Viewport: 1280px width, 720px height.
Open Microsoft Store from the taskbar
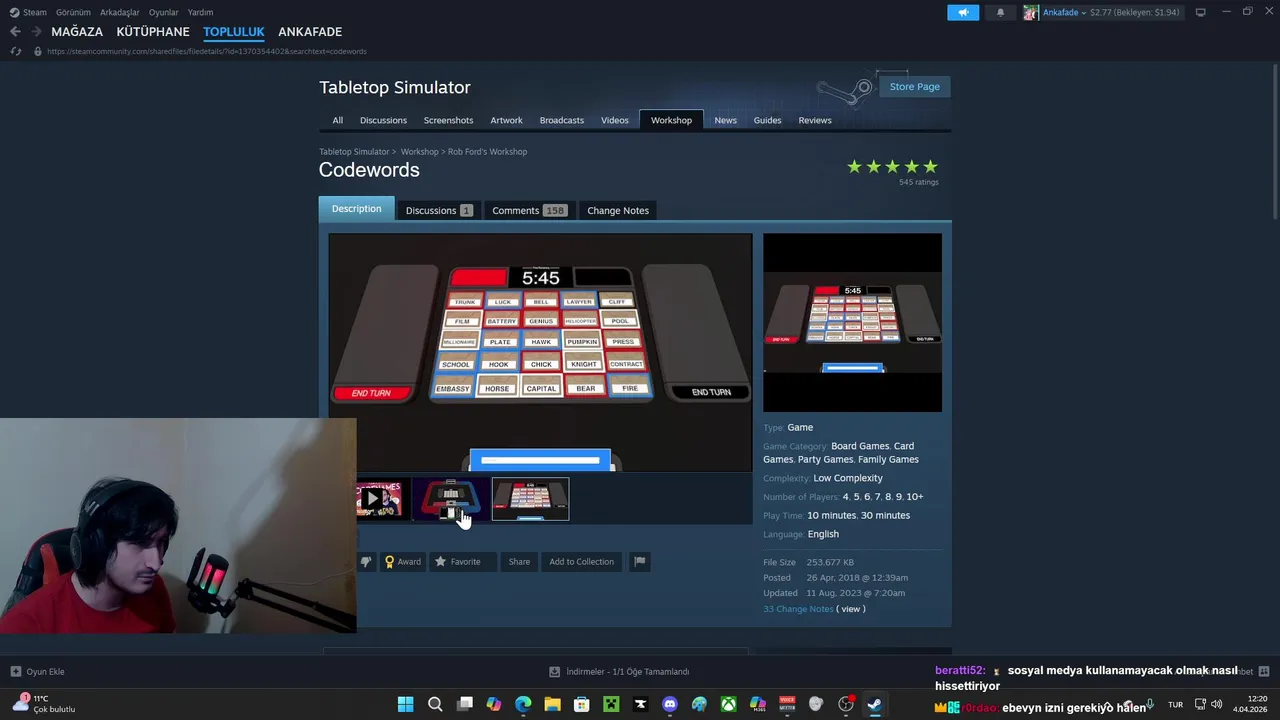tap(582, 704)
